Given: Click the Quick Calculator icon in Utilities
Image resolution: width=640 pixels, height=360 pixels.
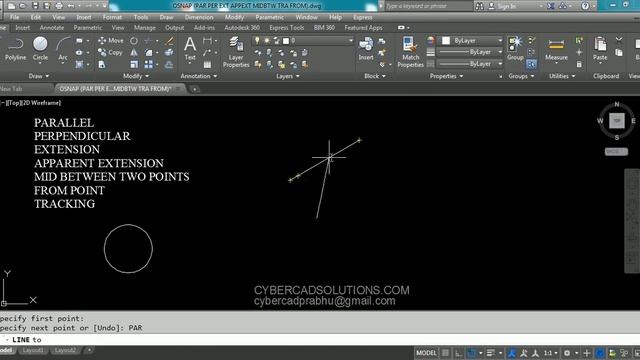Looking at the screenshot, I should pos(579,64).
